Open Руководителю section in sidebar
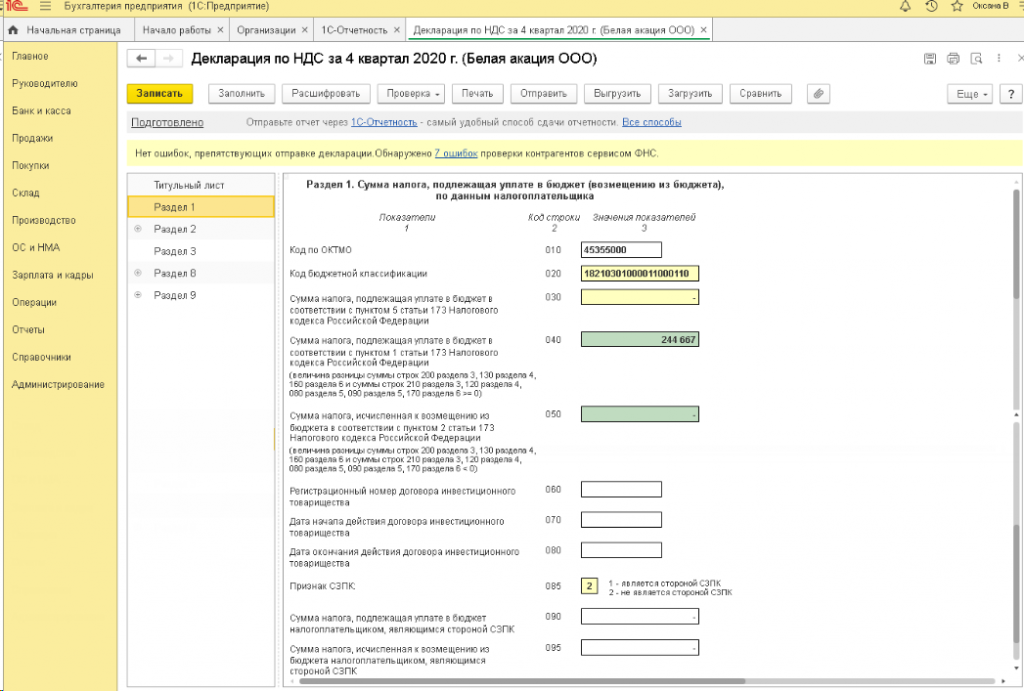1024x691 pixels. (44, 84)
